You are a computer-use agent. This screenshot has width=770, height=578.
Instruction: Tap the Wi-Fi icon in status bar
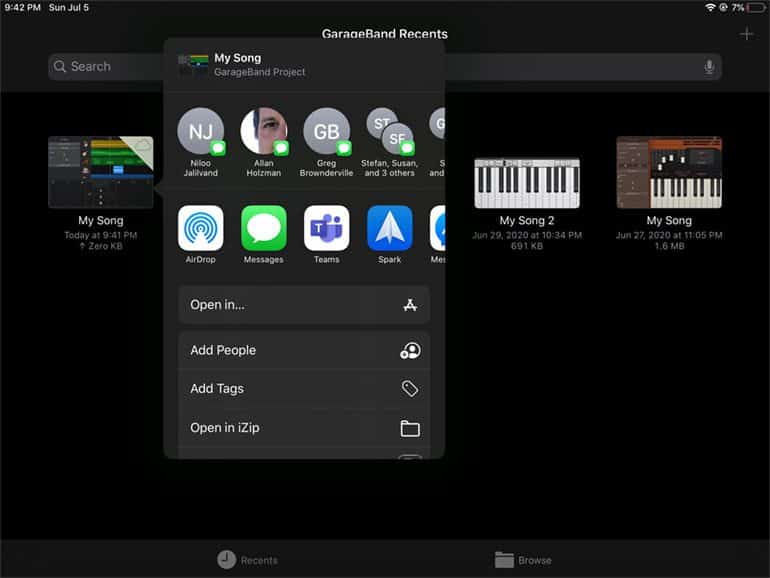coord(710,7)
